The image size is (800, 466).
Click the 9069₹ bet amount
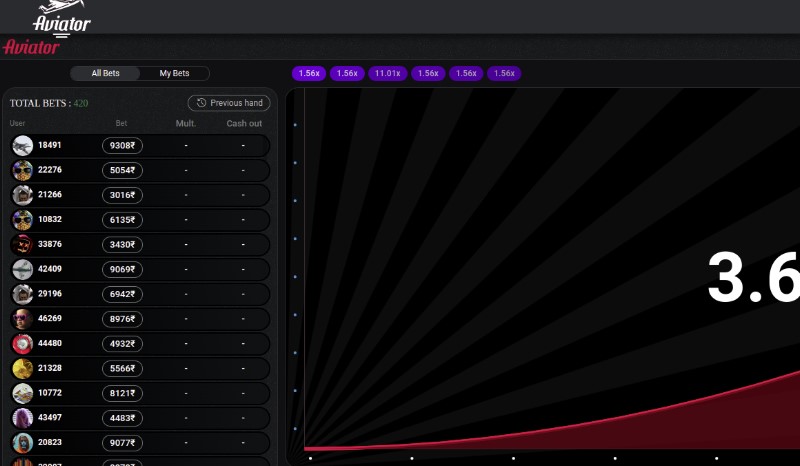pyautogui.click(x=122, y=269)
